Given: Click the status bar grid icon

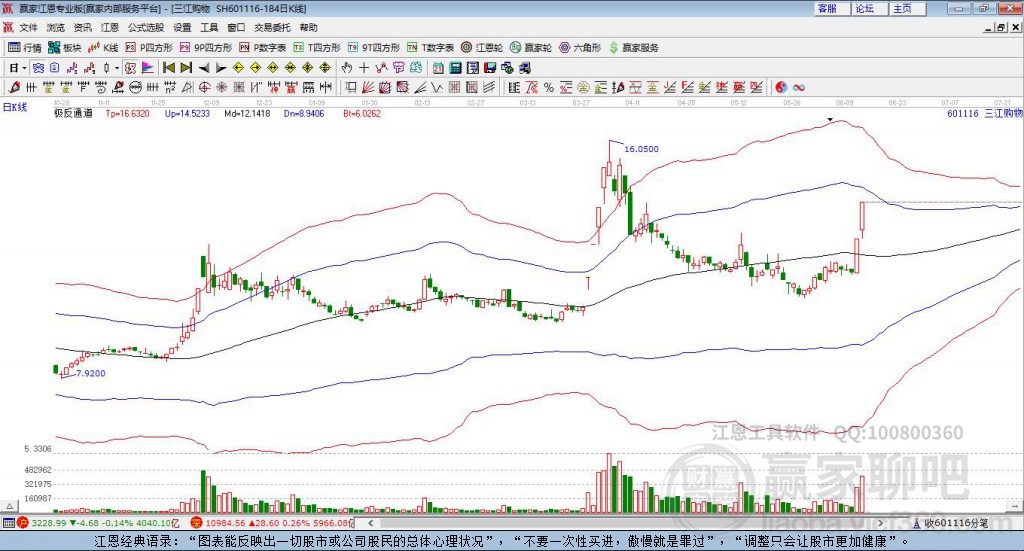Looking at the screenshot, I should (x=8, y=523).
